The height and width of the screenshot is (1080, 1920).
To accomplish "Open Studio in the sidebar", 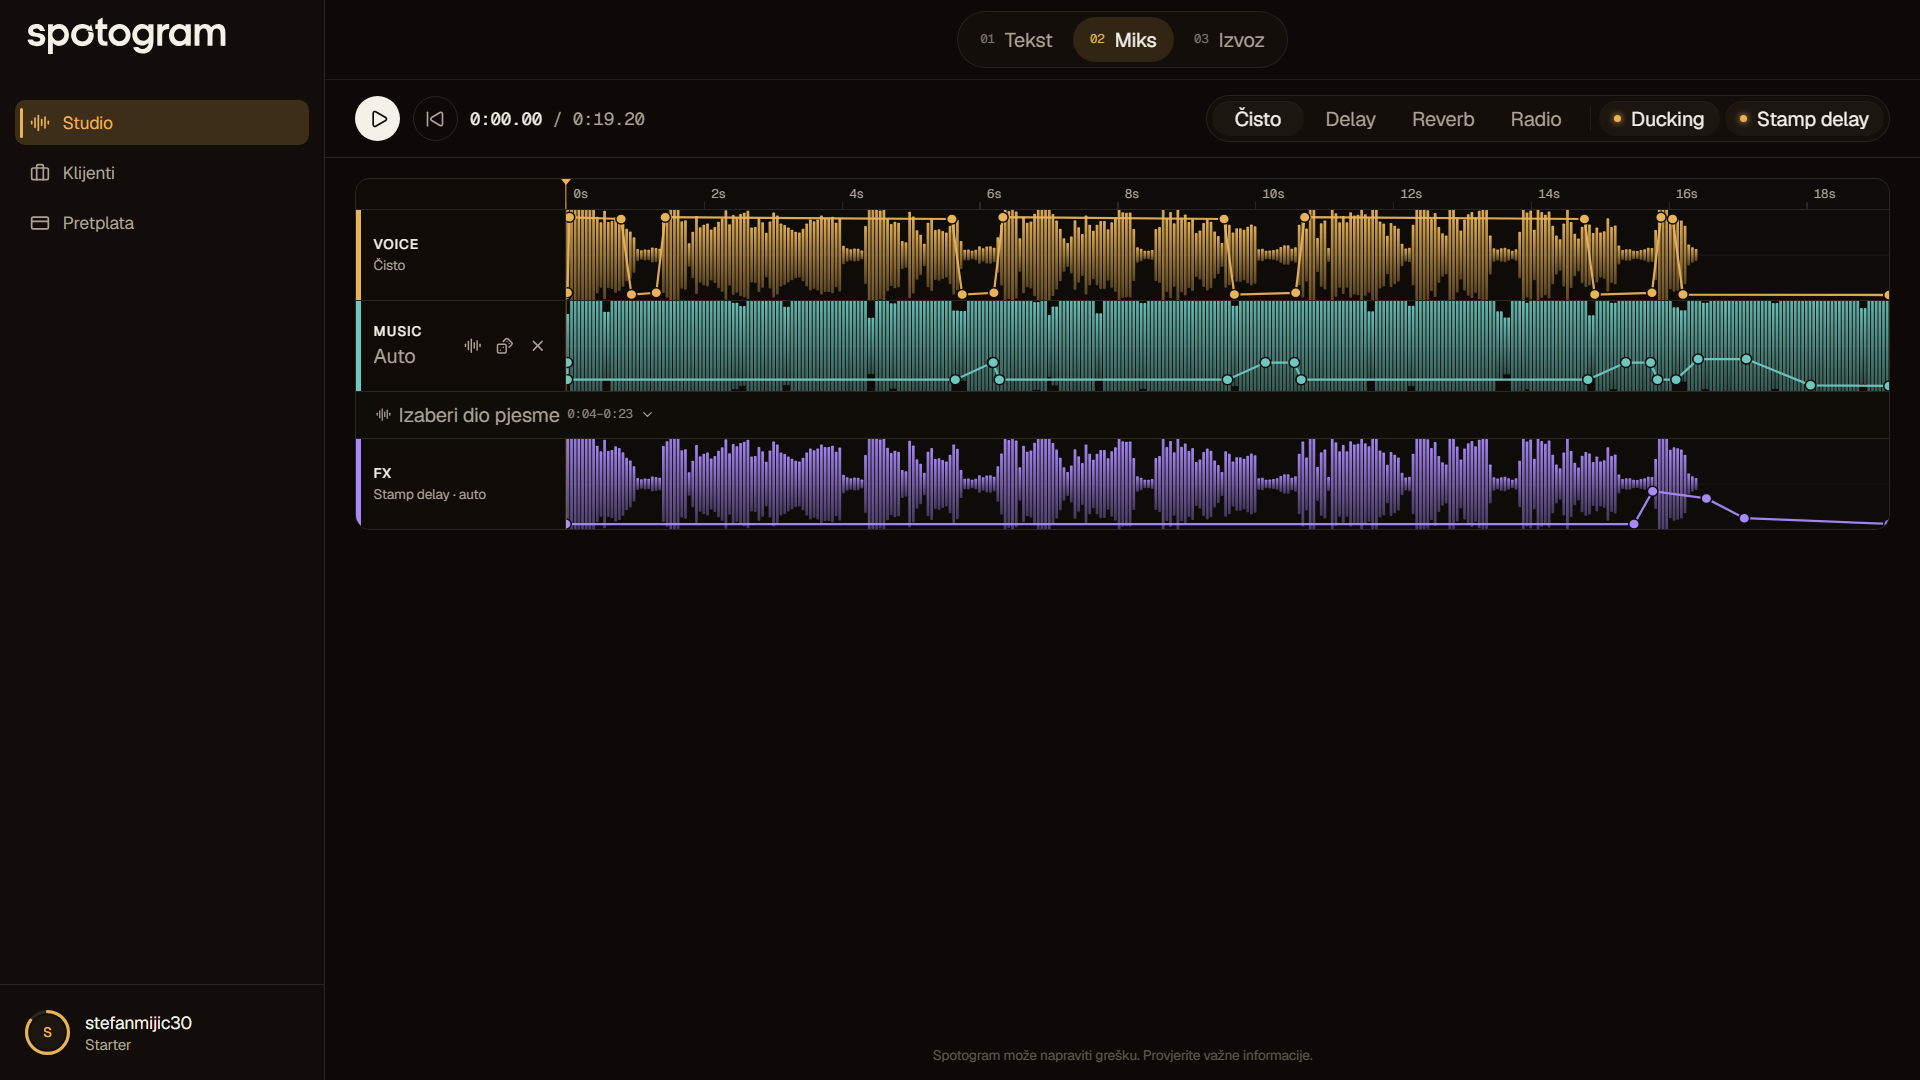I will pyautogui.click(x=162, y=123).
